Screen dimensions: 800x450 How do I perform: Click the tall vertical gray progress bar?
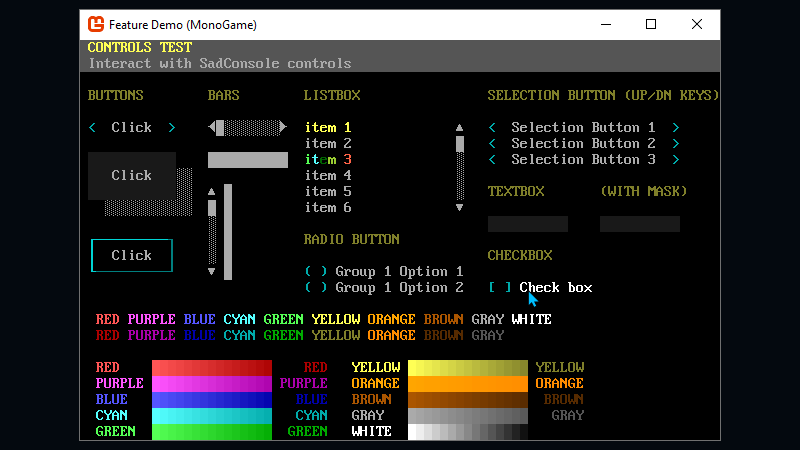pyautogui.click(x=228, y=232)
